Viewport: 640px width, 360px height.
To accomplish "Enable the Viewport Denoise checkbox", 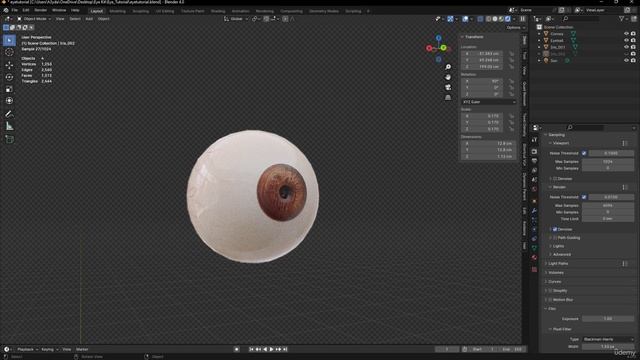I will pyautogui.click(x=555, y=179).
